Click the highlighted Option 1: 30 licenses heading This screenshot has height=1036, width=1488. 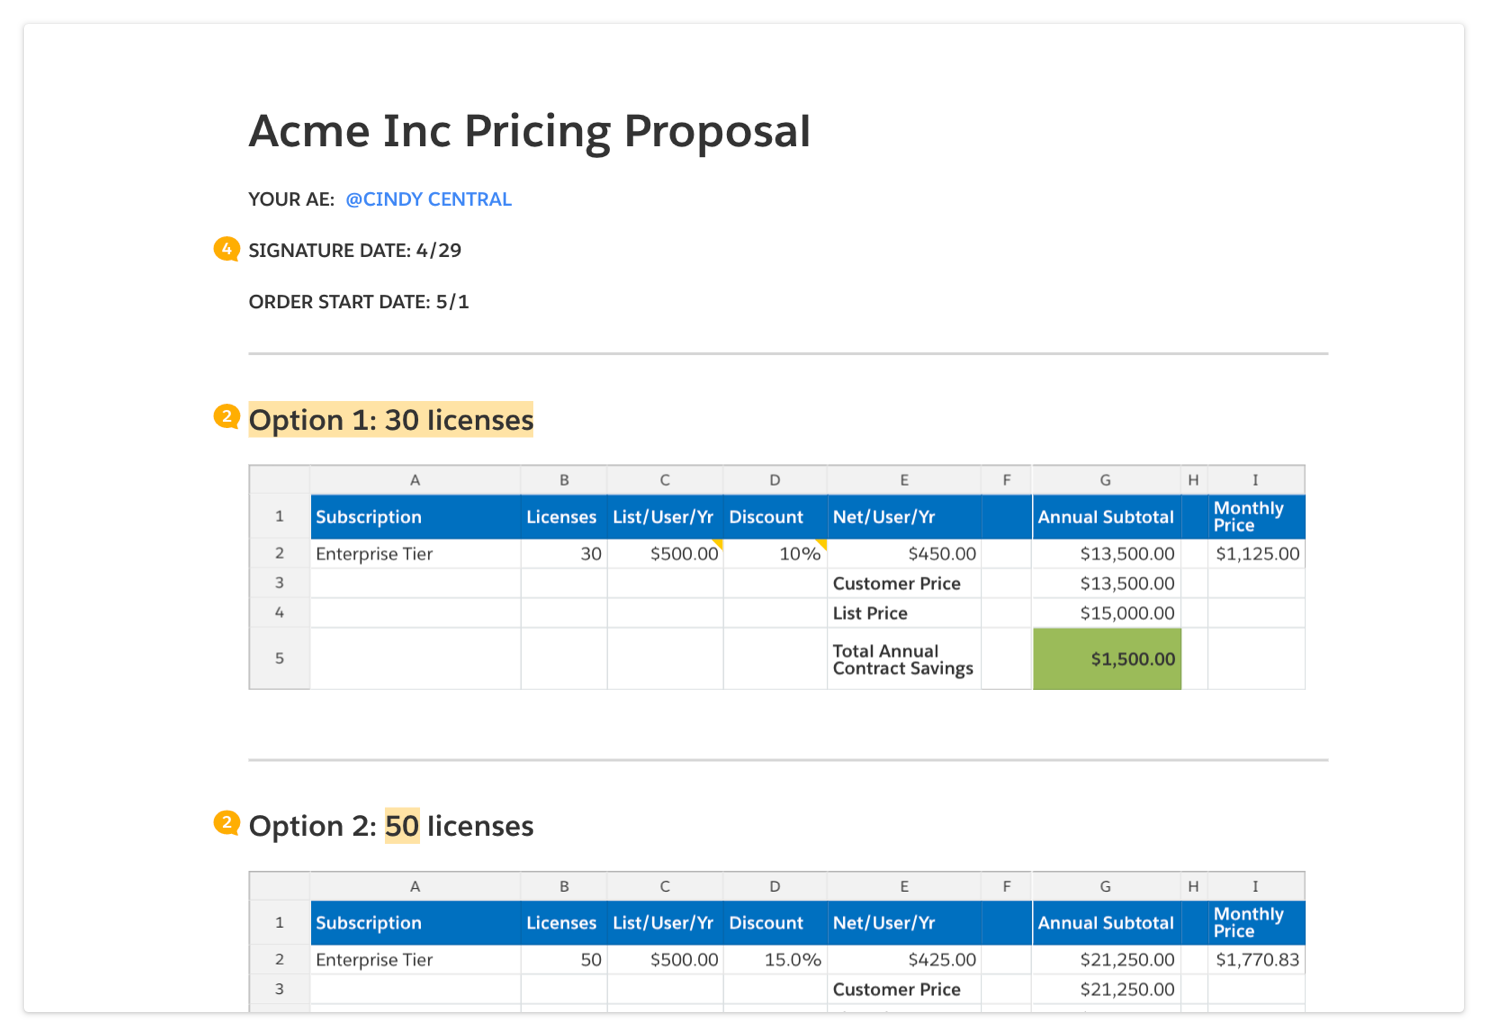point(391,420)
